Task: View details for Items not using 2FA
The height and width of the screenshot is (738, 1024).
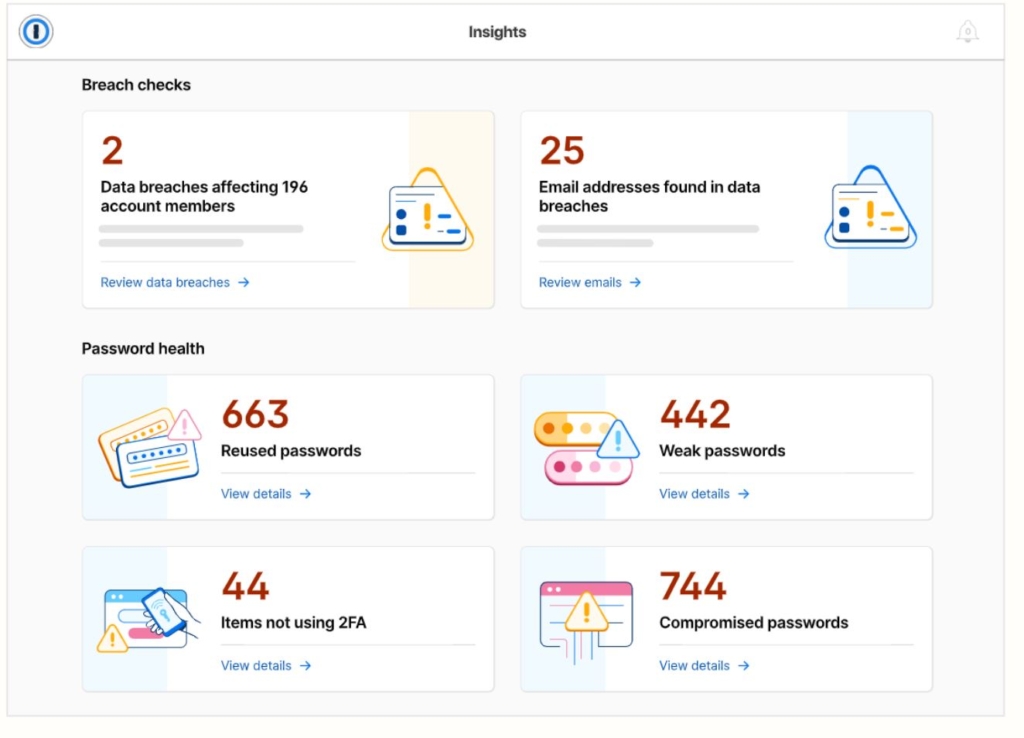Action: coord(258,666)
